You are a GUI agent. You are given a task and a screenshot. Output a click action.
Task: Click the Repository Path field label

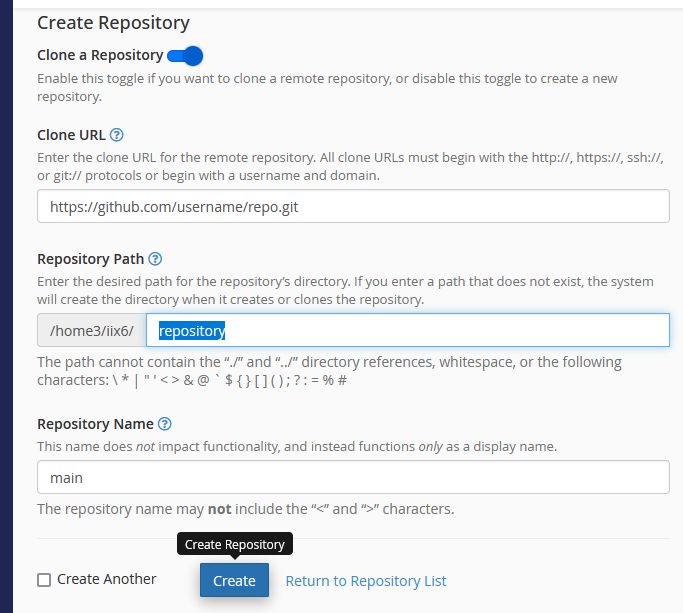(x=90, y=258)
